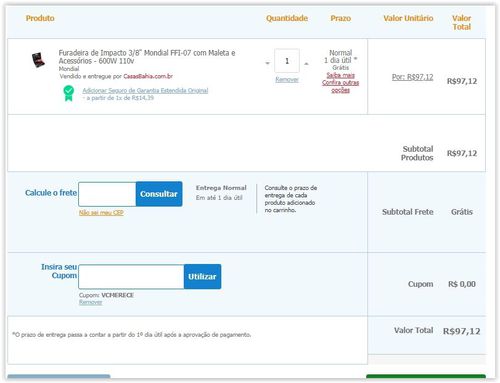
Task: Click the Produto column header
Action: [x=40, y=18]
